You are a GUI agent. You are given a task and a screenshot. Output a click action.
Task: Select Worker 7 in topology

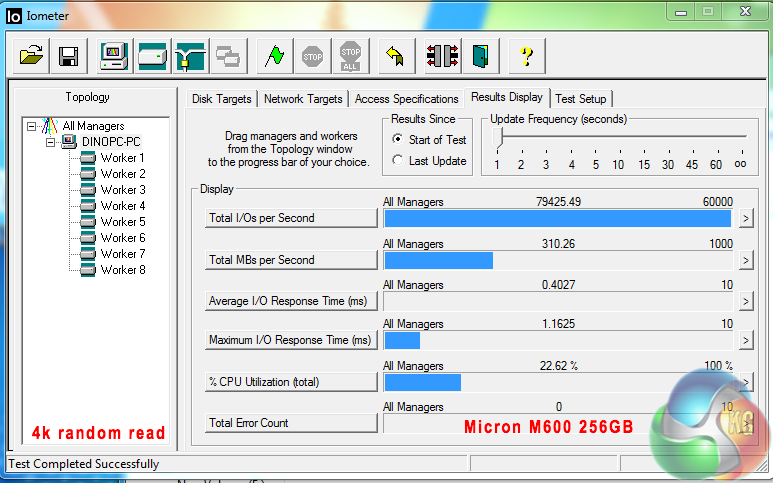pyautogui.click(x=123, y=254)
